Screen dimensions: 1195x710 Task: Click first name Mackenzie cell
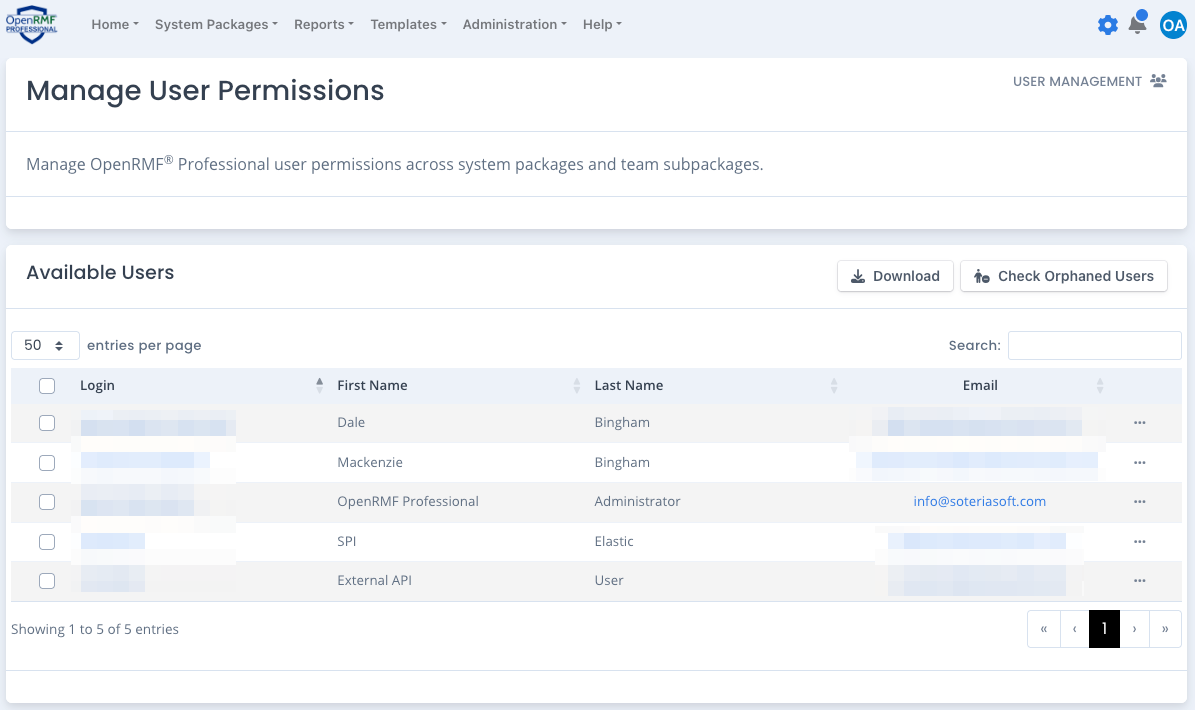coord(370,462)
